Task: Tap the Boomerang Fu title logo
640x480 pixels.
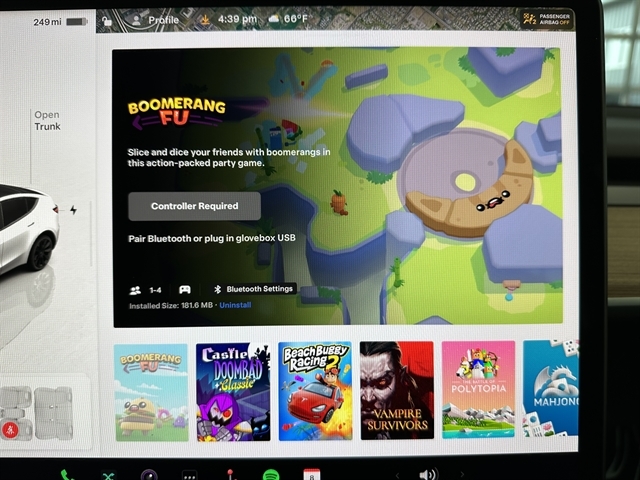Action: 176,112
